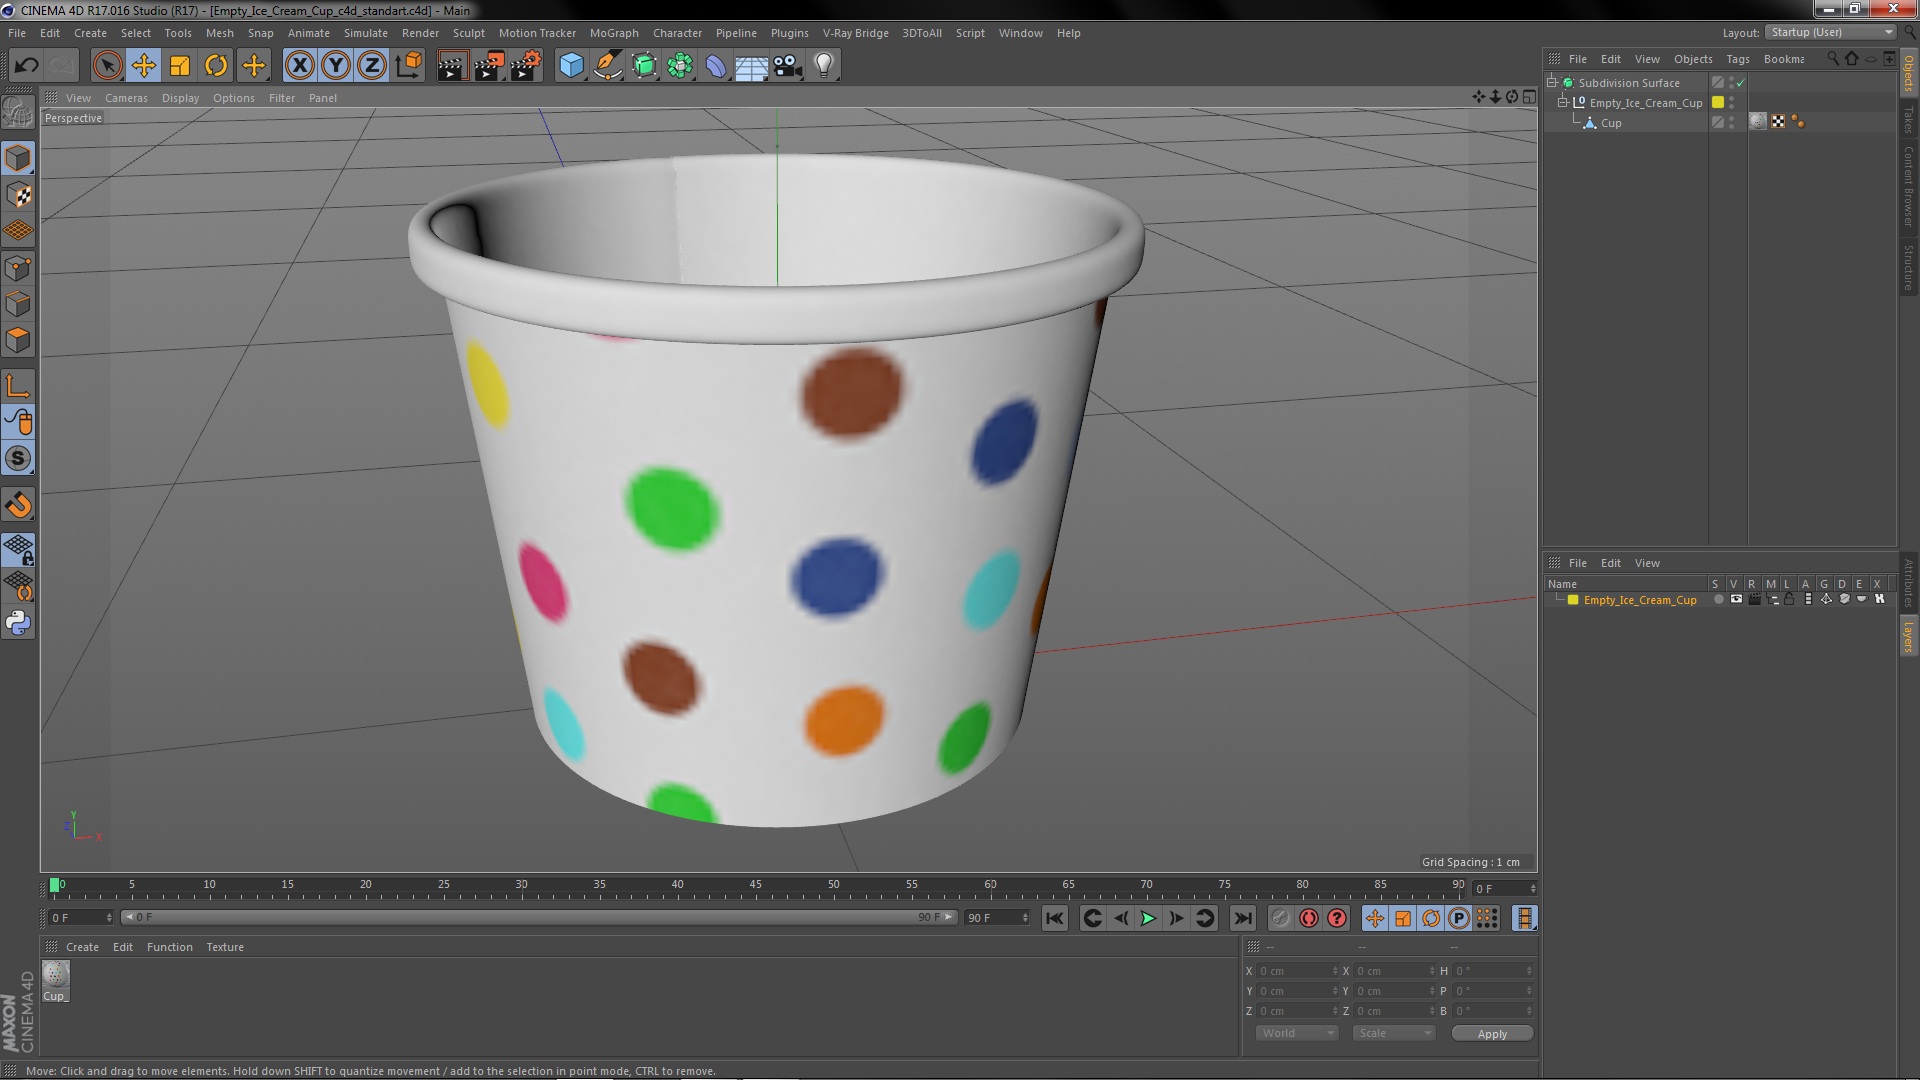Open the Layout dropdown Startup (User)
This screenshot has height=1080, width=1920.
(1832, 32)
